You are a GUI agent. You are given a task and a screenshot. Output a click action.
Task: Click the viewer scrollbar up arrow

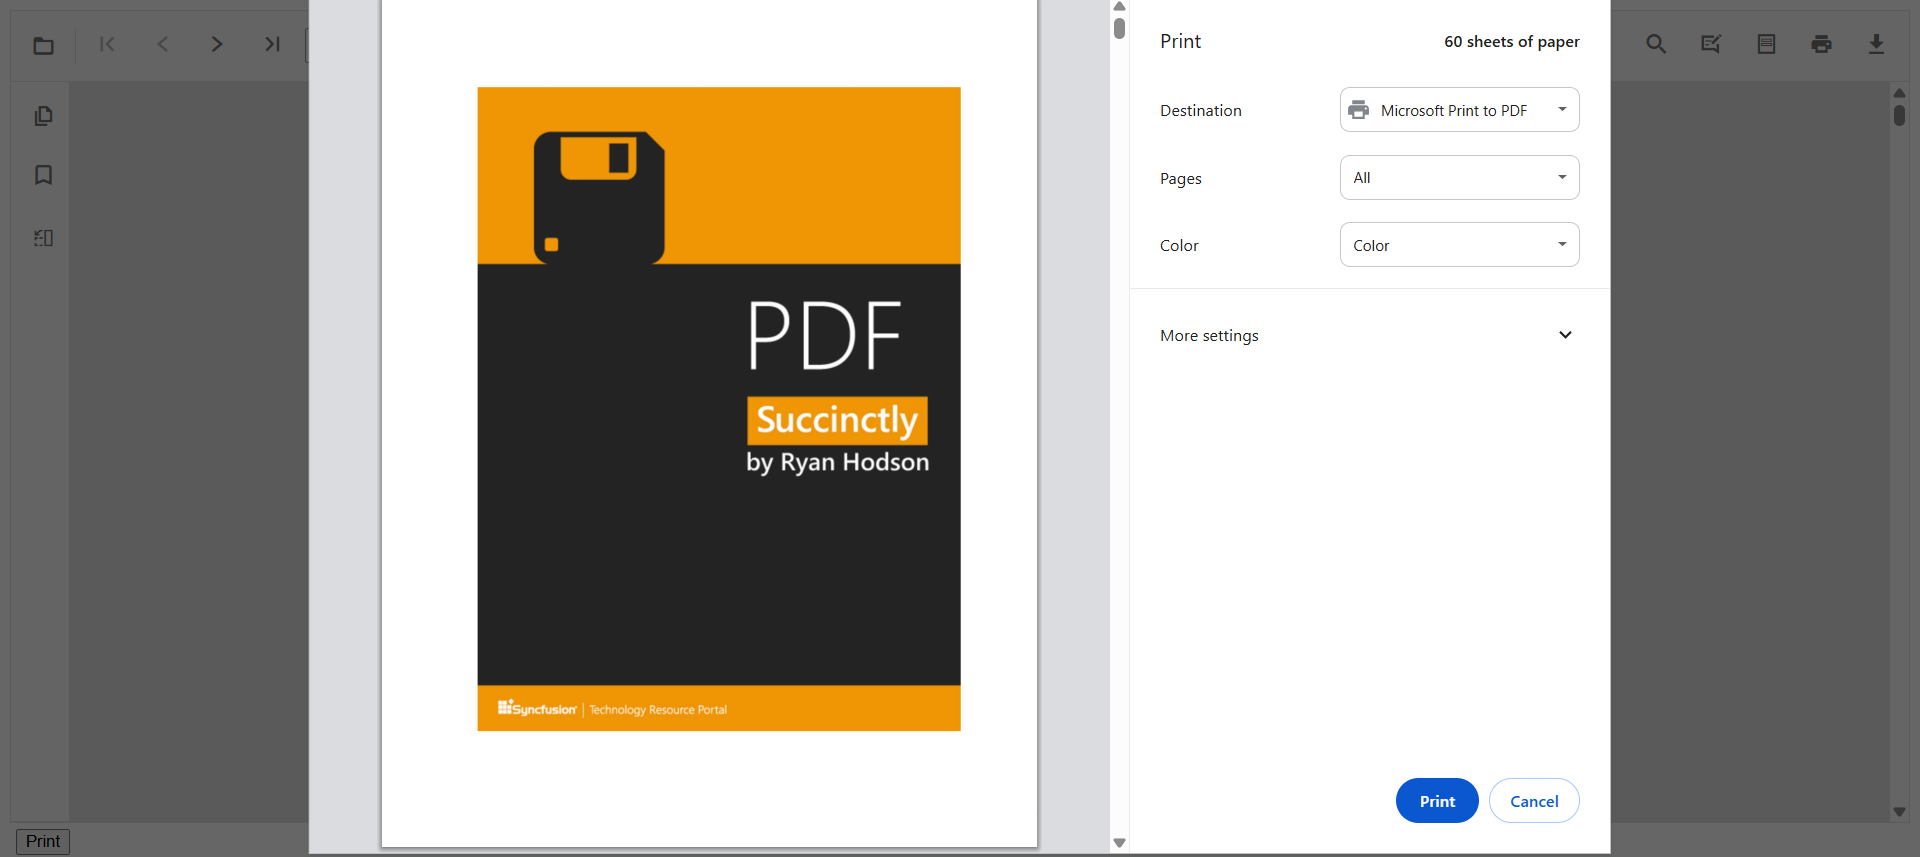tap(1899, 93)
